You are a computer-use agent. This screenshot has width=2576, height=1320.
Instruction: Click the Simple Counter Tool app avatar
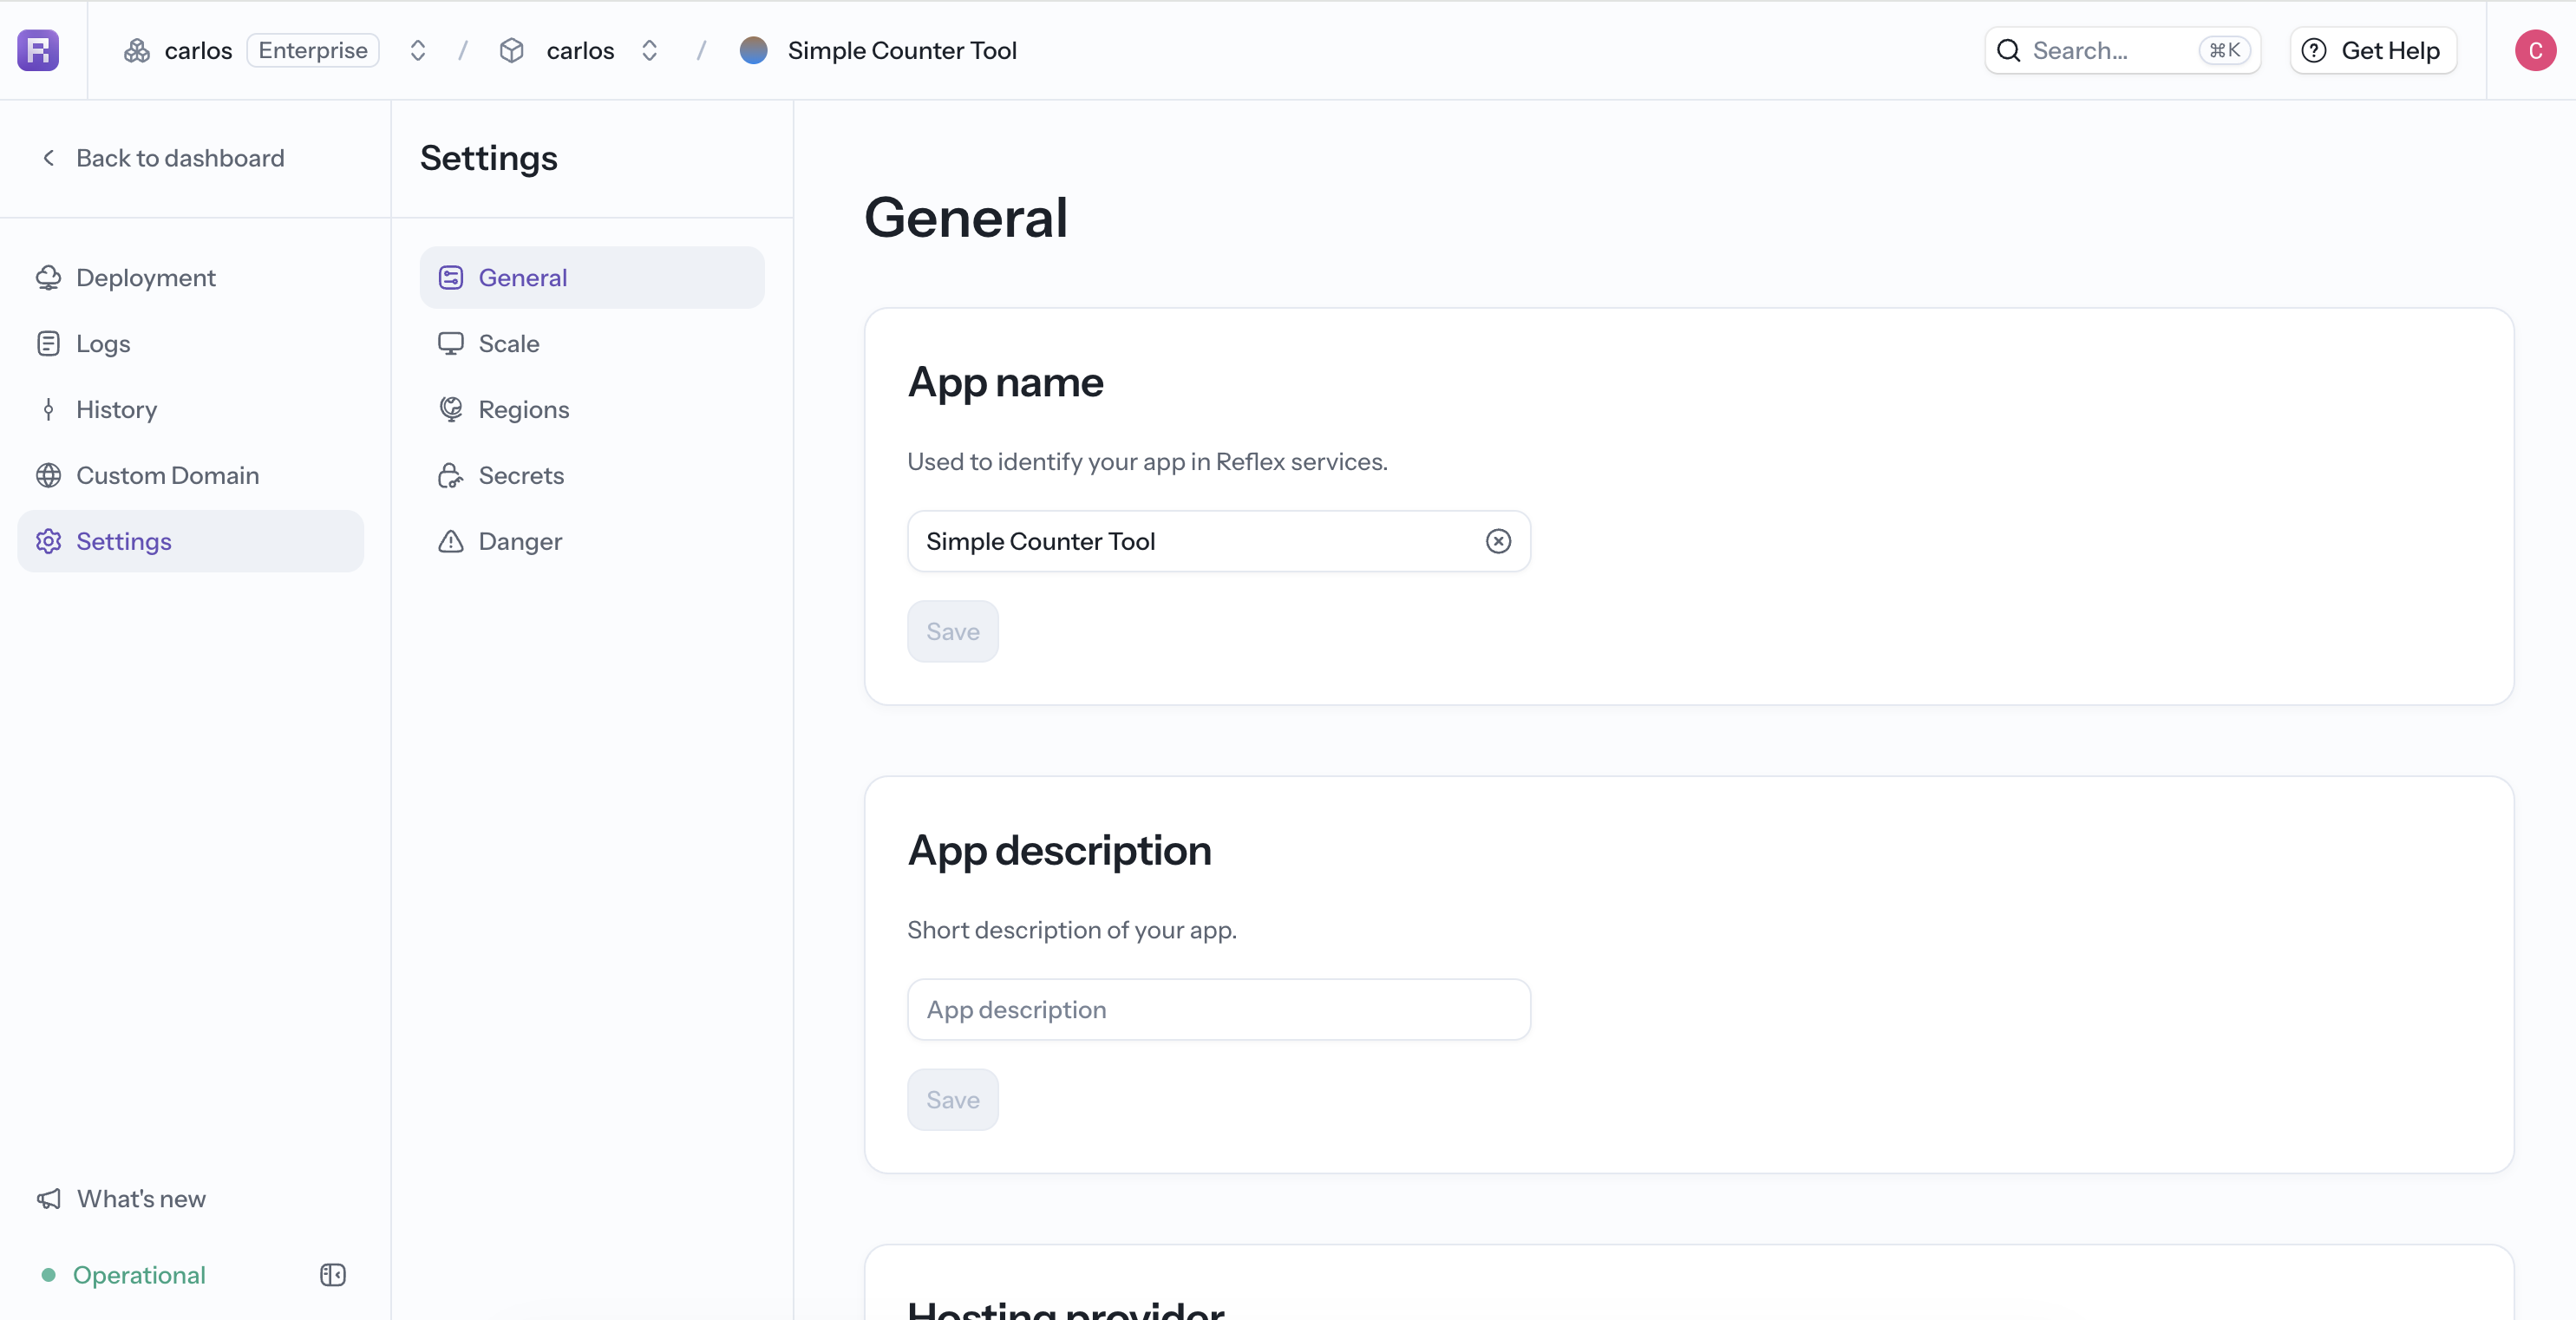tap(753, 50)
